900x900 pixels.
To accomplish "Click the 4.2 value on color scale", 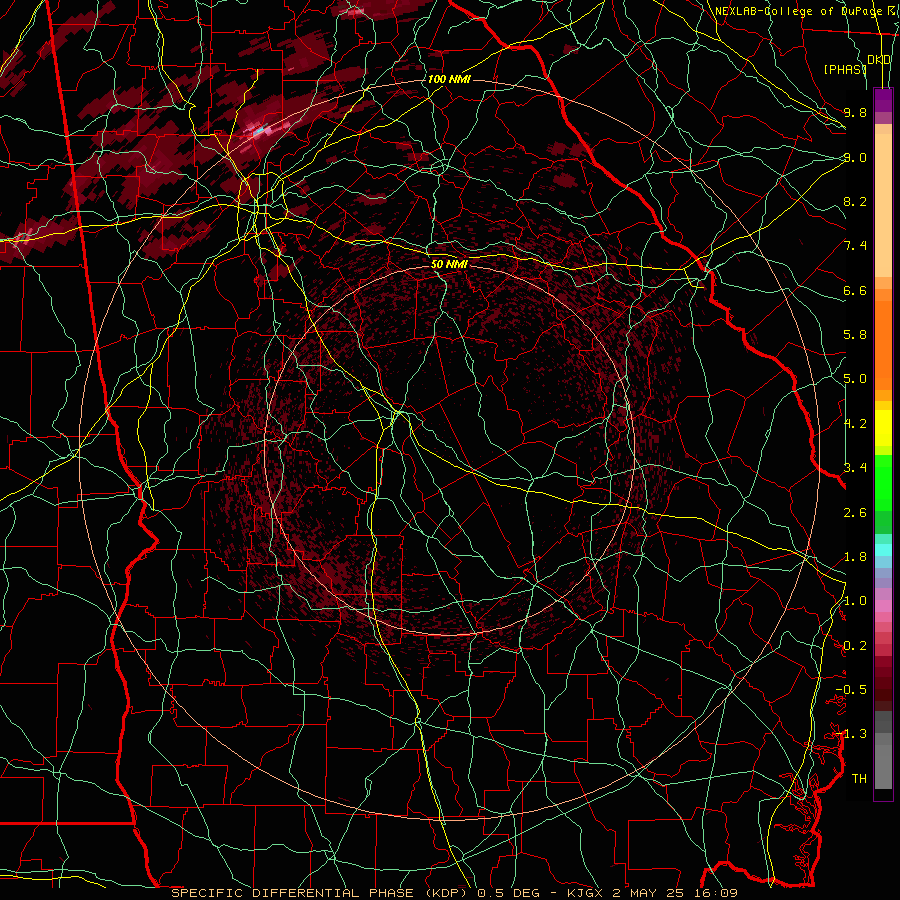I will coord(855,424).
